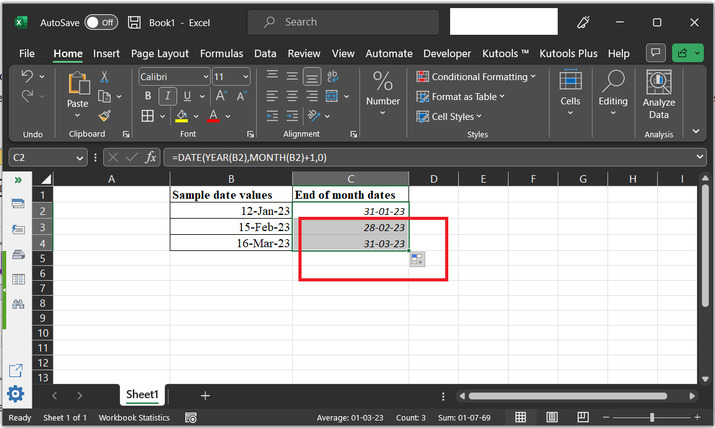
Task: Open the Editing group
Action: point(613,93)
